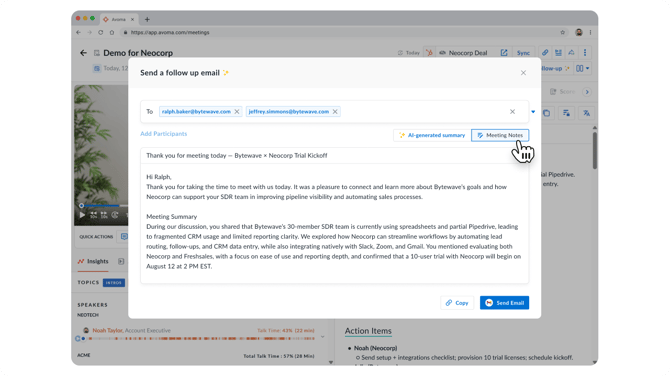The width and height of the screenshot is (670, 376).
Task: Click Add Participants link
Action: 164,134
